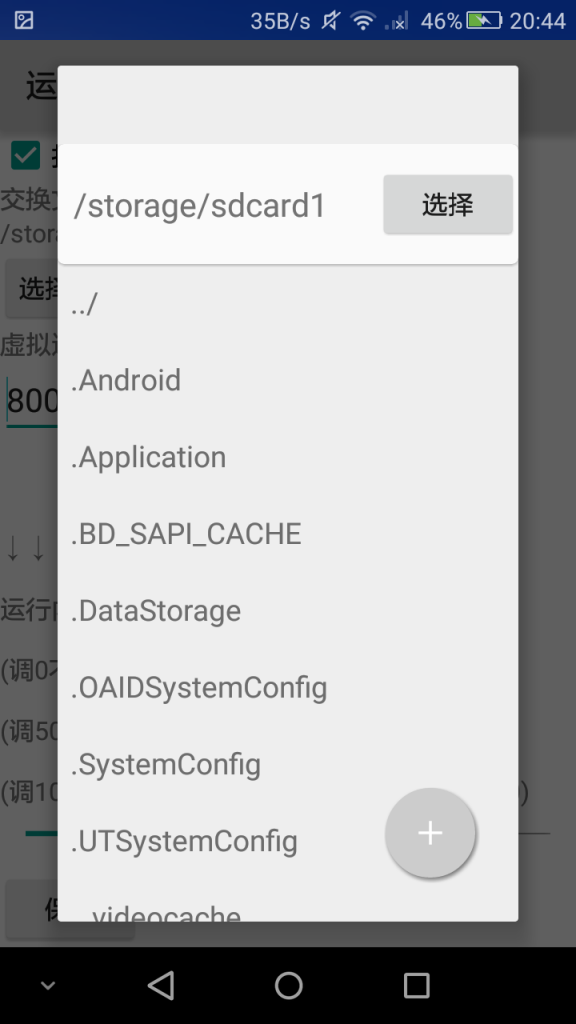The image size is (576, 1024).
Task: Open the .BD_SAPI_CACHE folder
Action: tap(288, 534)
